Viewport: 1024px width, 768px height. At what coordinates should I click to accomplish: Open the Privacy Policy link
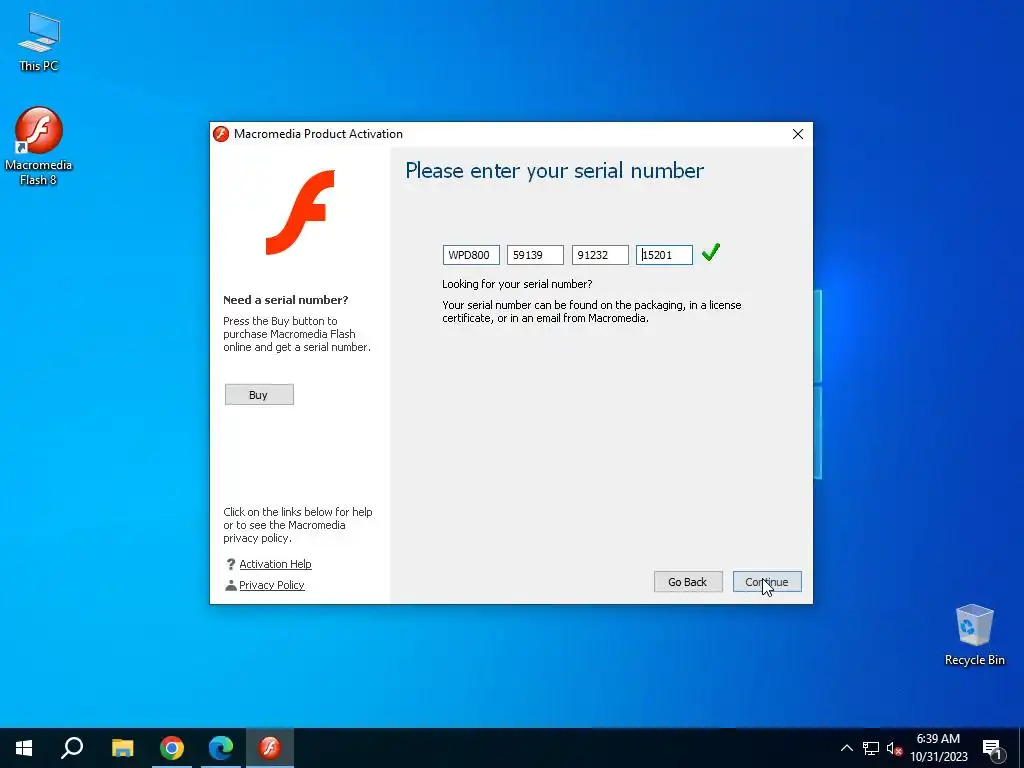click(x=272, y=585)
